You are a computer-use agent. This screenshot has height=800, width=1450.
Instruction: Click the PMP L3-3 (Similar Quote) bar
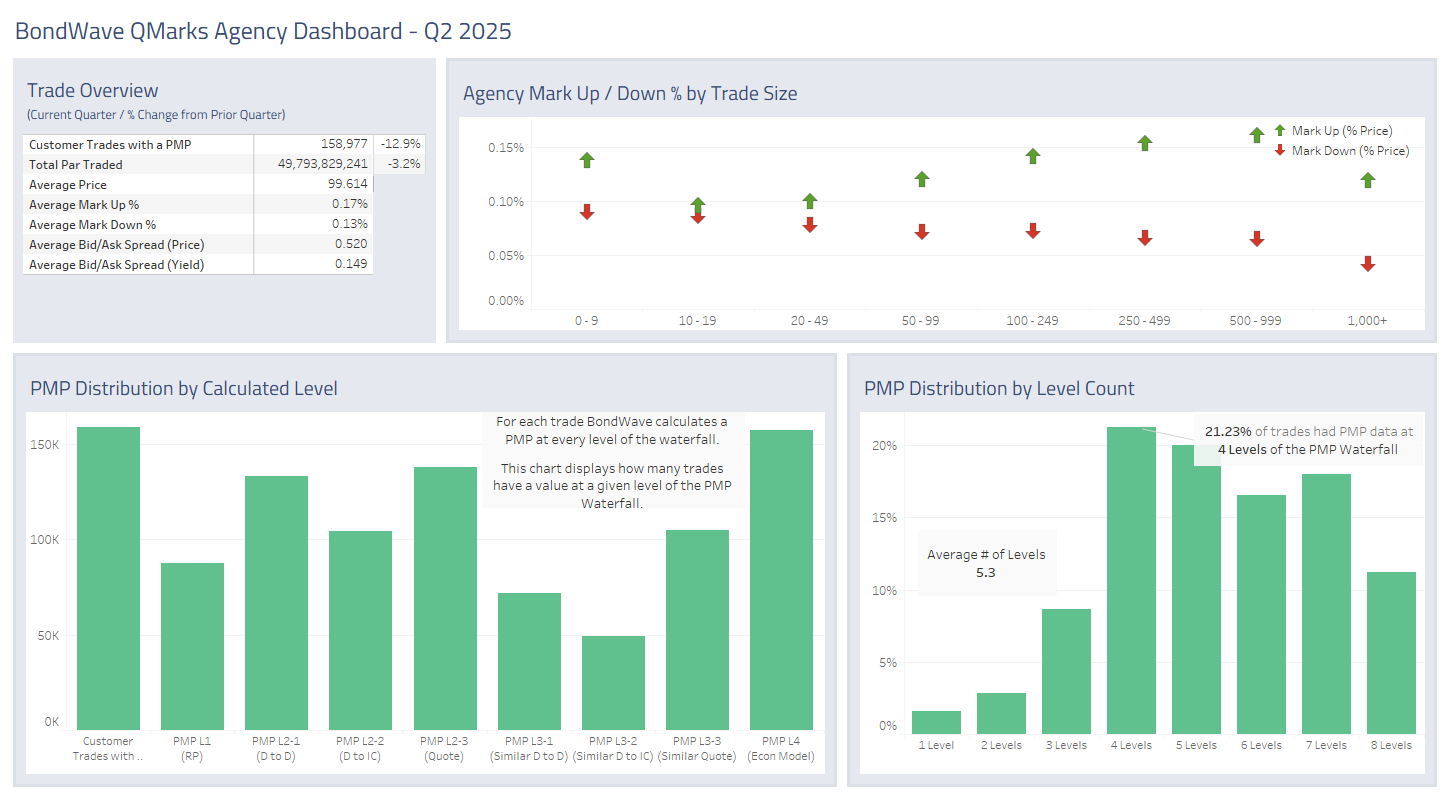click(697, 630)
